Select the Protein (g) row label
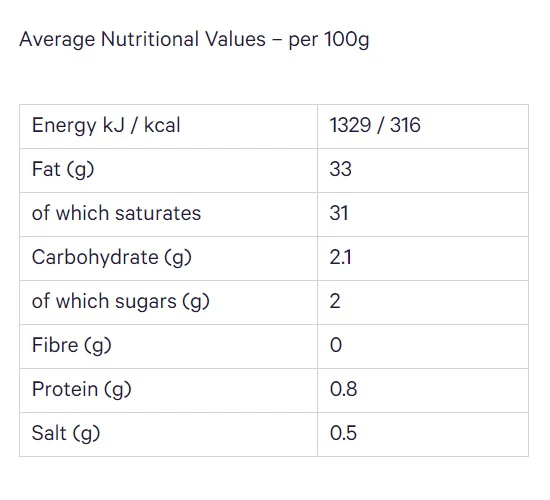Viewport: 550px width, 500px height. click(x=81, y=390)
